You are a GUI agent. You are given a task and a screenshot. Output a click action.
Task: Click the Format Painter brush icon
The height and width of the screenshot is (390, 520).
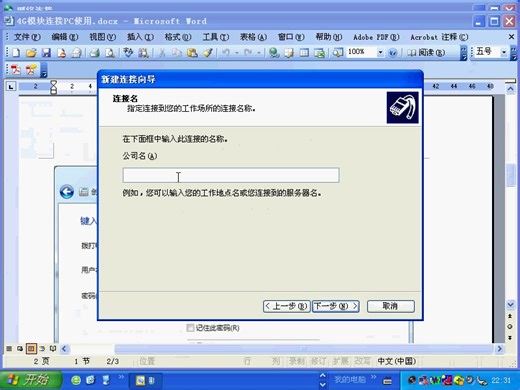click(x=208, y=52)
